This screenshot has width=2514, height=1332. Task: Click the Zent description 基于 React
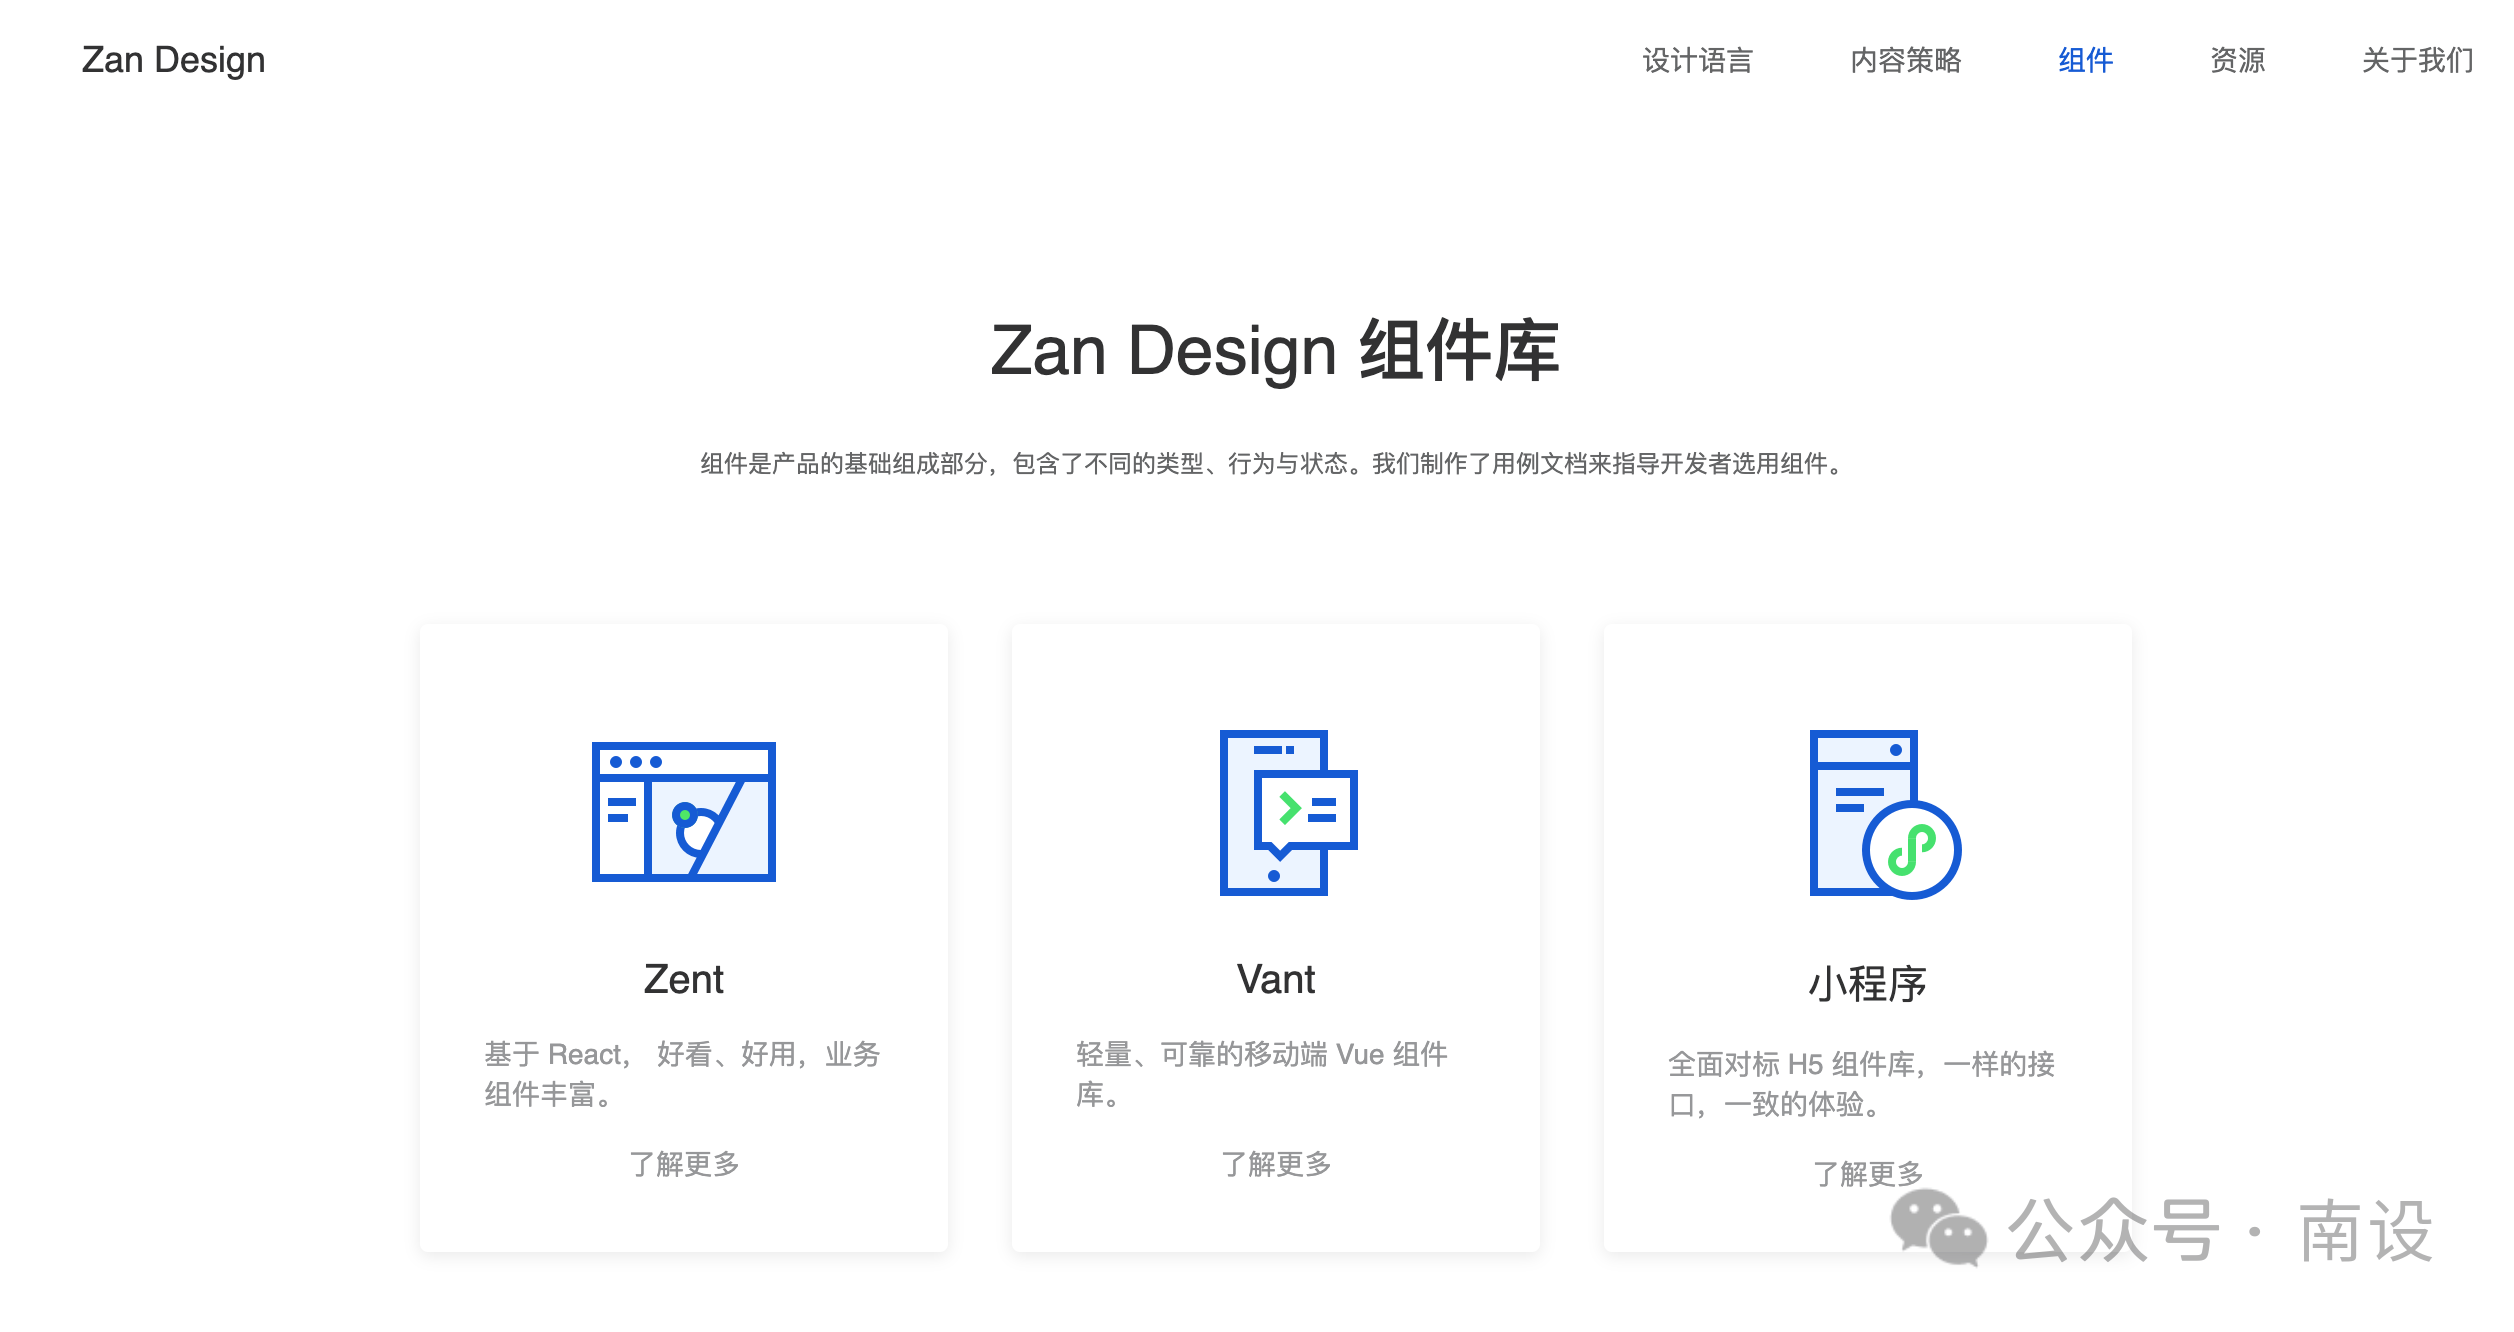(x=682, y=1074)
